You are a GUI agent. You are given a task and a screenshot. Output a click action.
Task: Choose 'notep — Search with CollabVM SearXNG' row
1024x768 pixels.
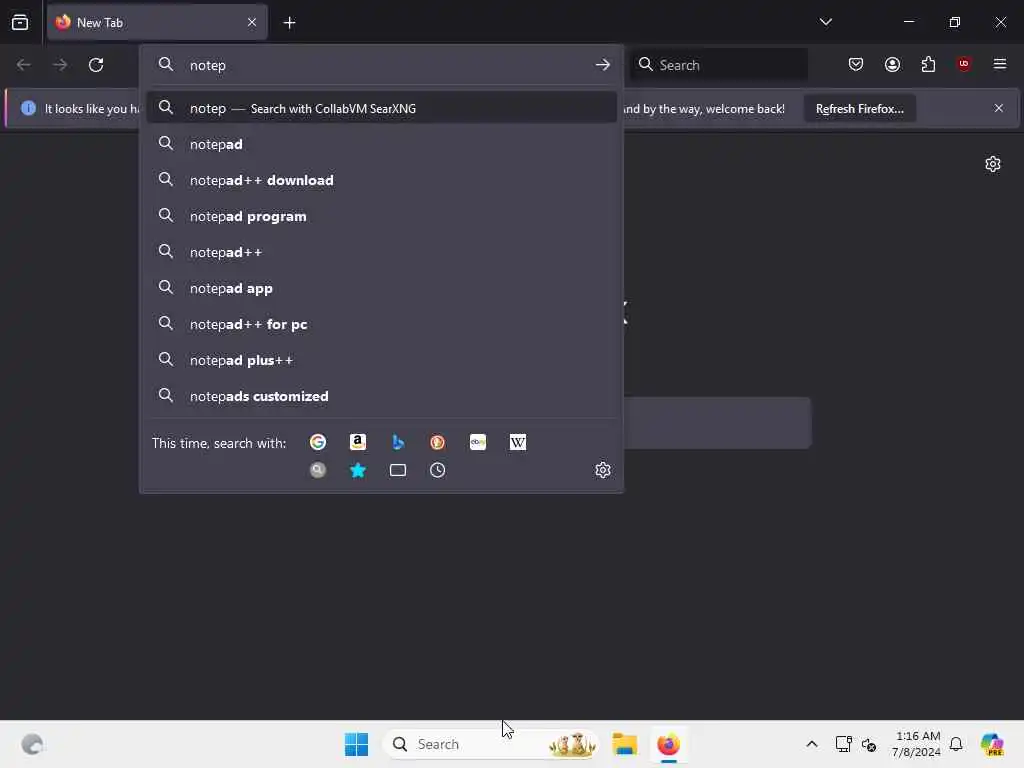[381, 108]
